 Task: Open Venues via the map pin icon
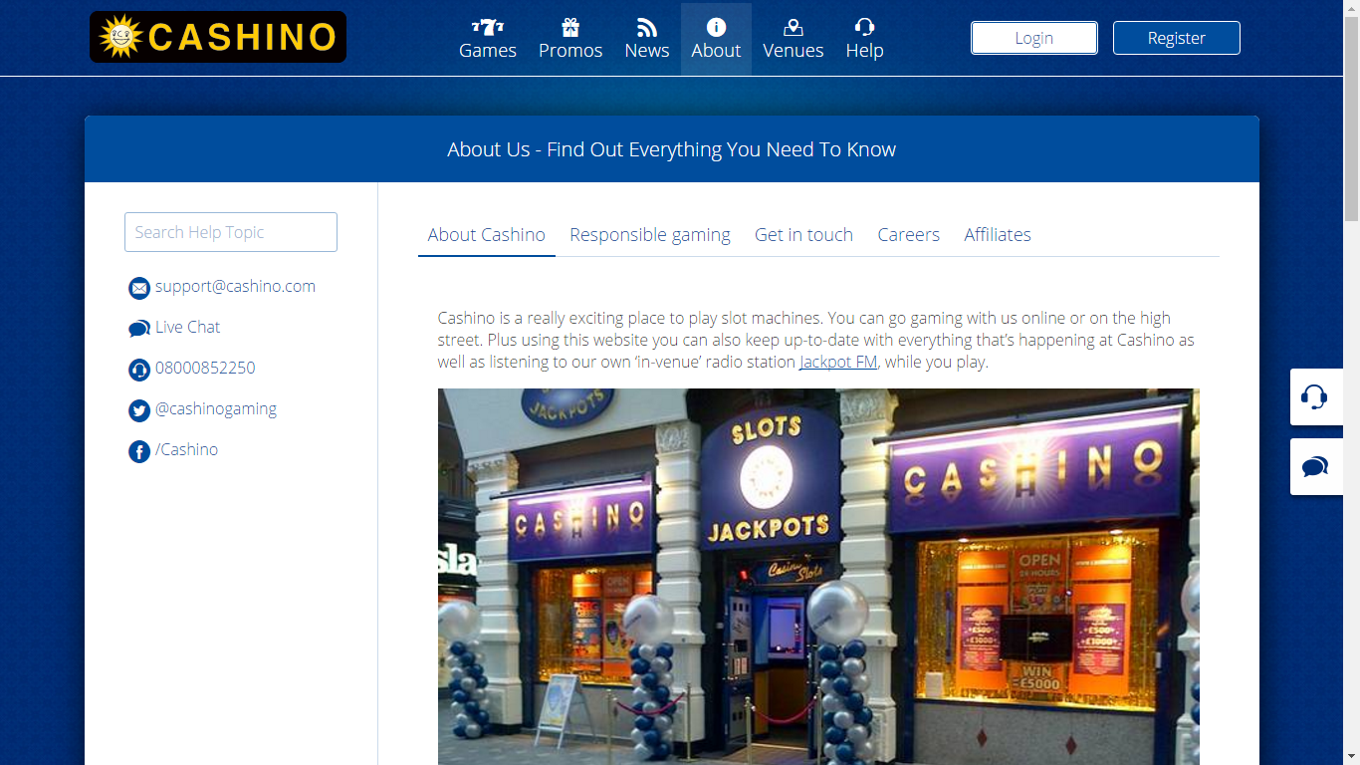[x=793, y=27]
